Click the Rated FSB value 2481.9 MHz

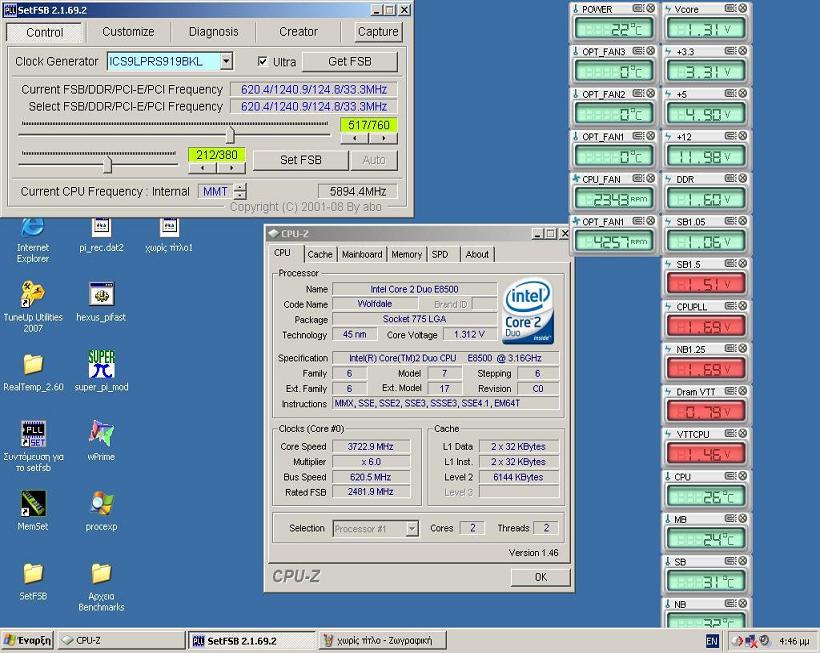click(371, 492)
